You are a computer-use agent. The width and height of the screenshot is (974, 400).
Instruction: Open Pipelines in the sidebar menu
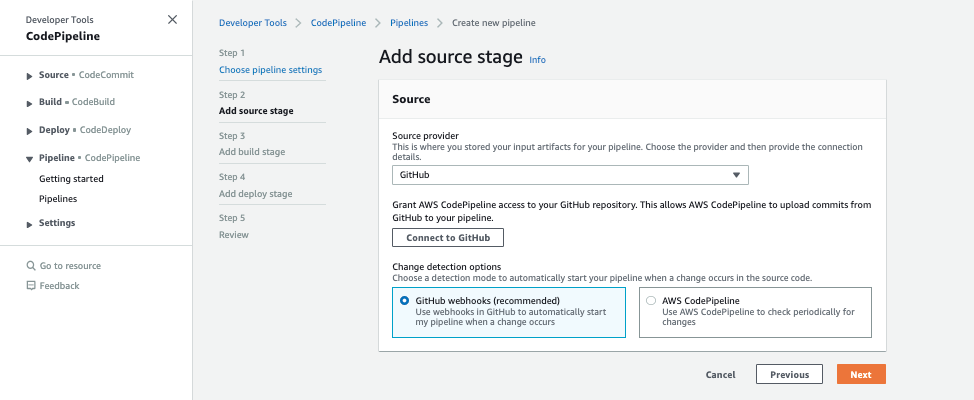coord(58,199)
